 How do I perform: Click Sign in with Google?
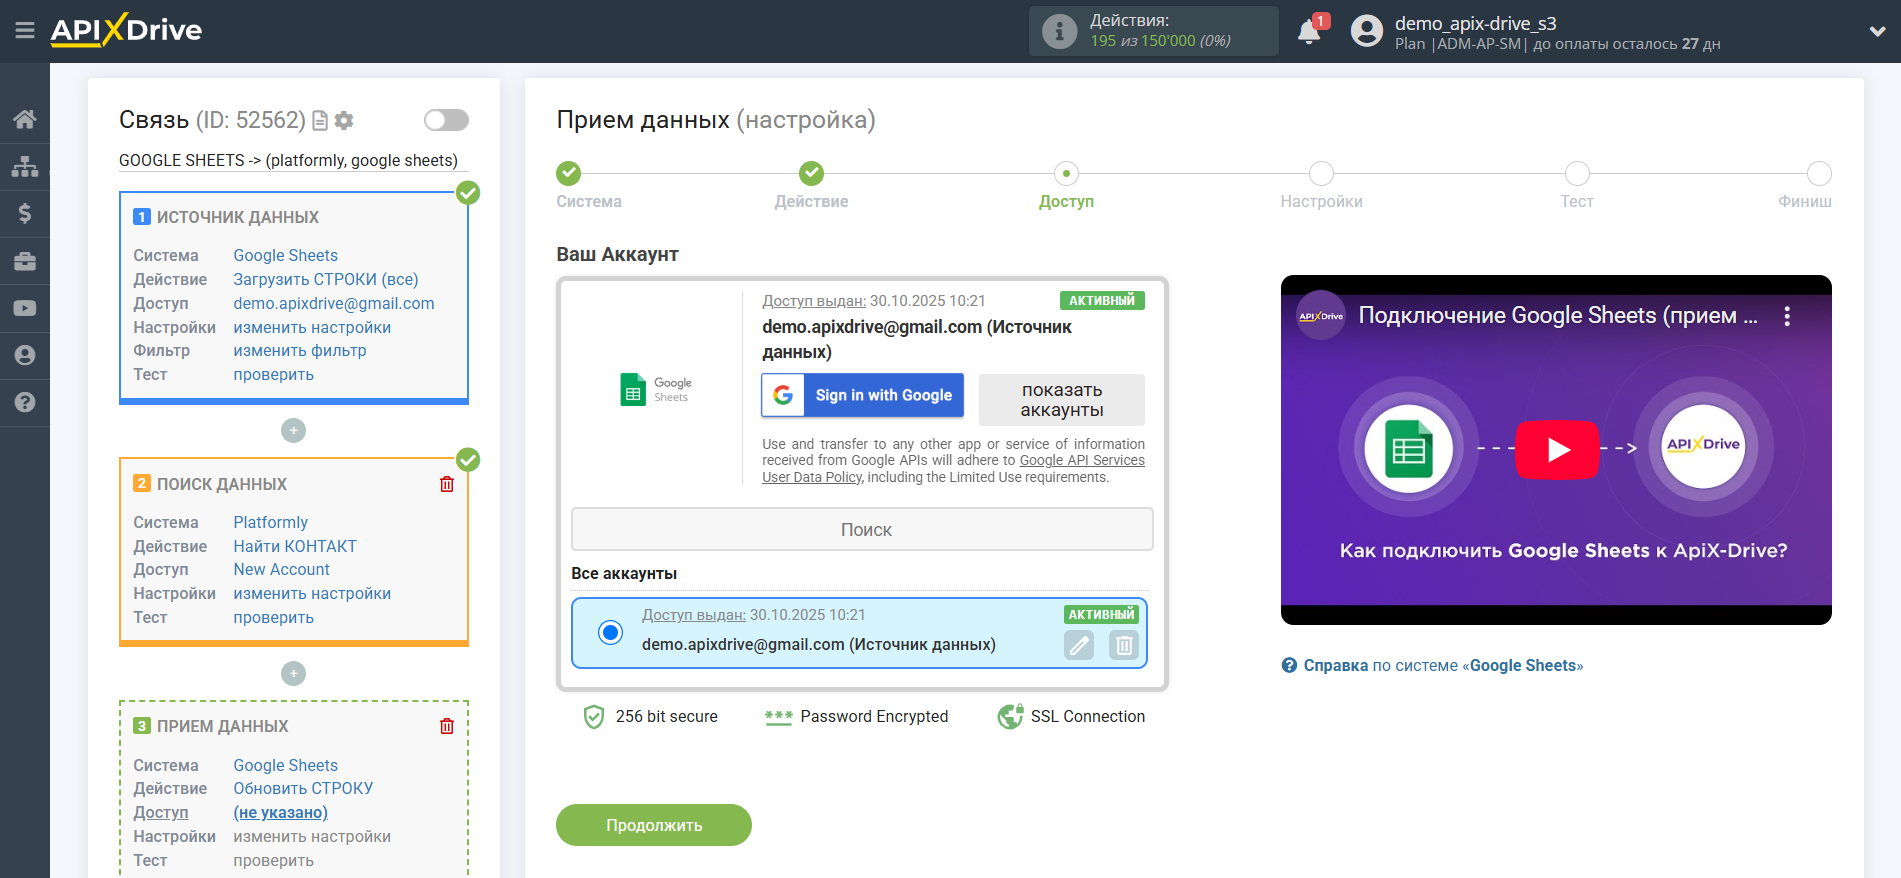[x=862, y=395]
